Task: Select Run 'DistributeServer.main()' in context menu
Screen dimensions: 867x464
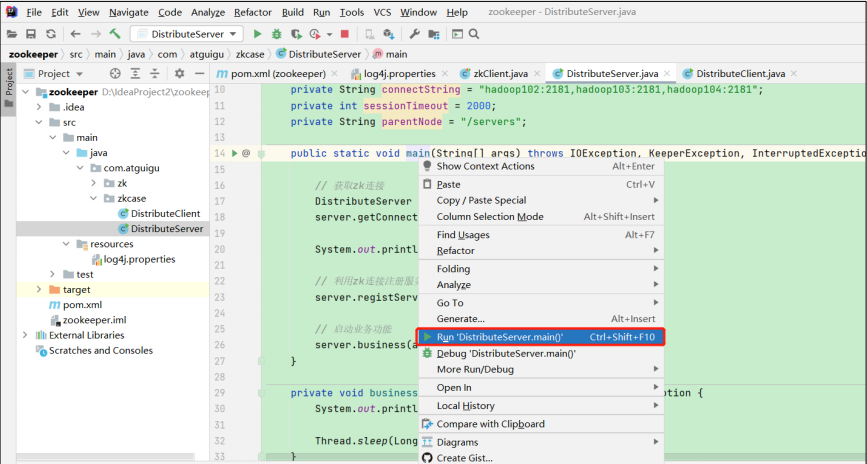Action: pyautogui.click(x=500, y=337)
